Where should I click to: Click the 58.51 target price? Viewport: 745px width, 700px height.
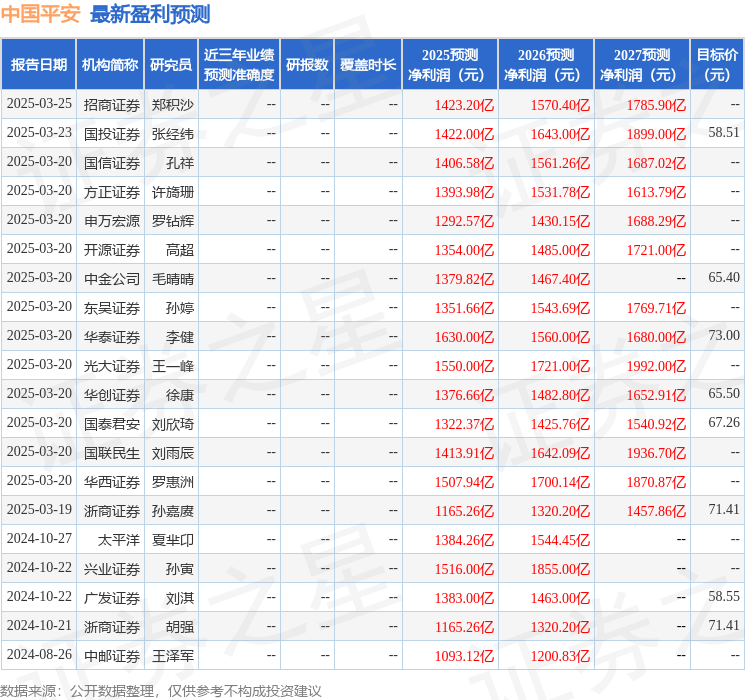click(724, 132)
